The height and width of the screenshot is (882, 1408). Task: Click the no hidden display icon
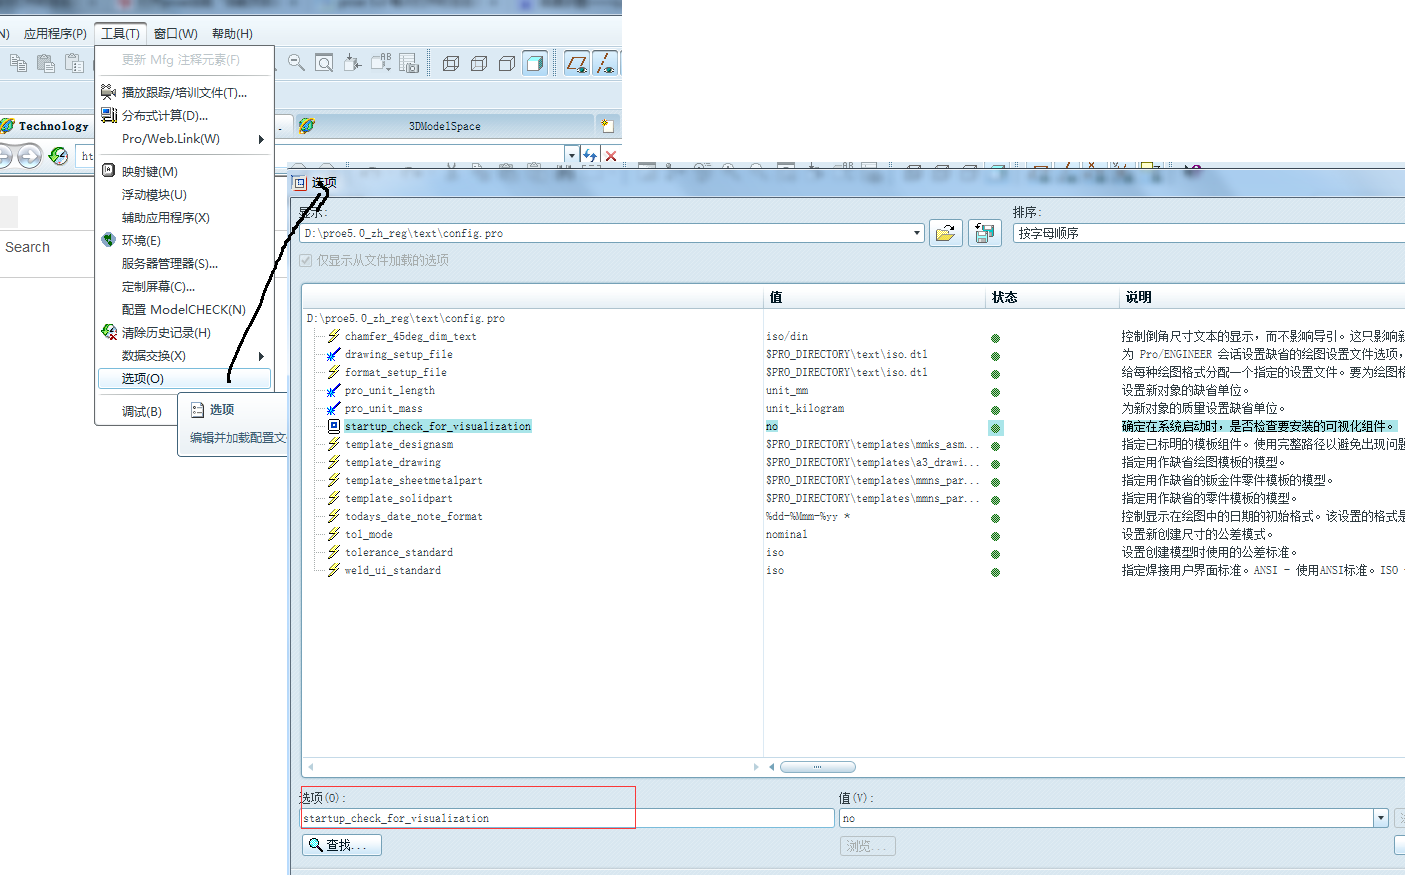[507, 64]
